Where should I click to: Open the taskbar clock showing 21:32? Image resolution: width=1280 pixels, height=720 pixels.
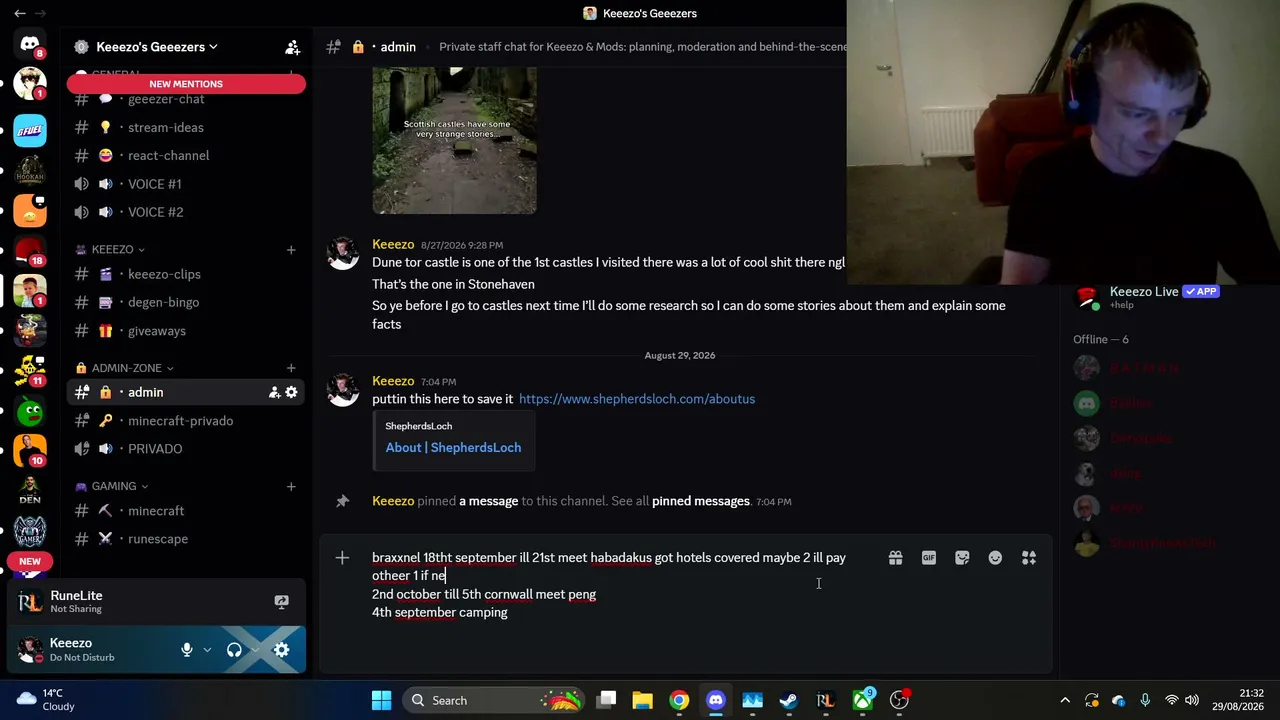(x=1236, y=700)
